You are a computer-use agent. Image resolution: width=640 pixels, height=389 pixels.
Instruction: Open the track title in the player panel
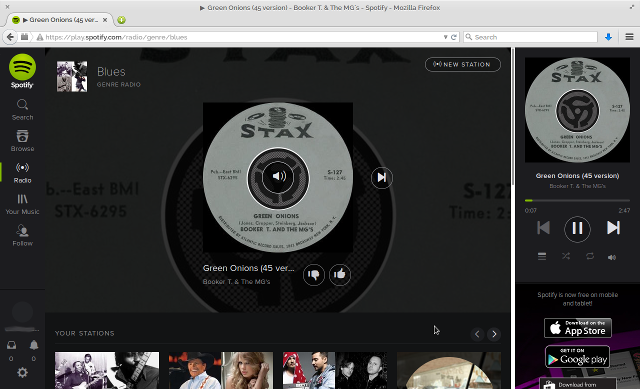(x=577, y=176)
